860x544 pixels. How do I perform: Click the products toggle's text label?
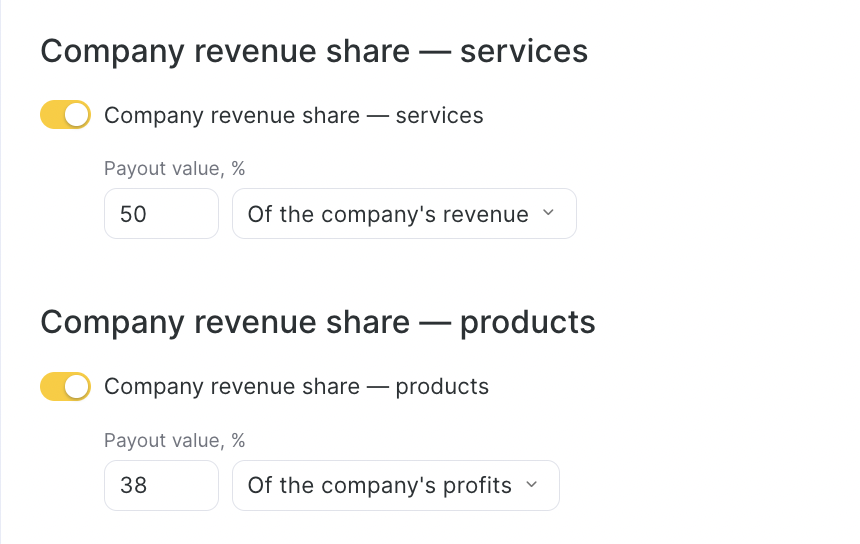[x=296, y=386]
